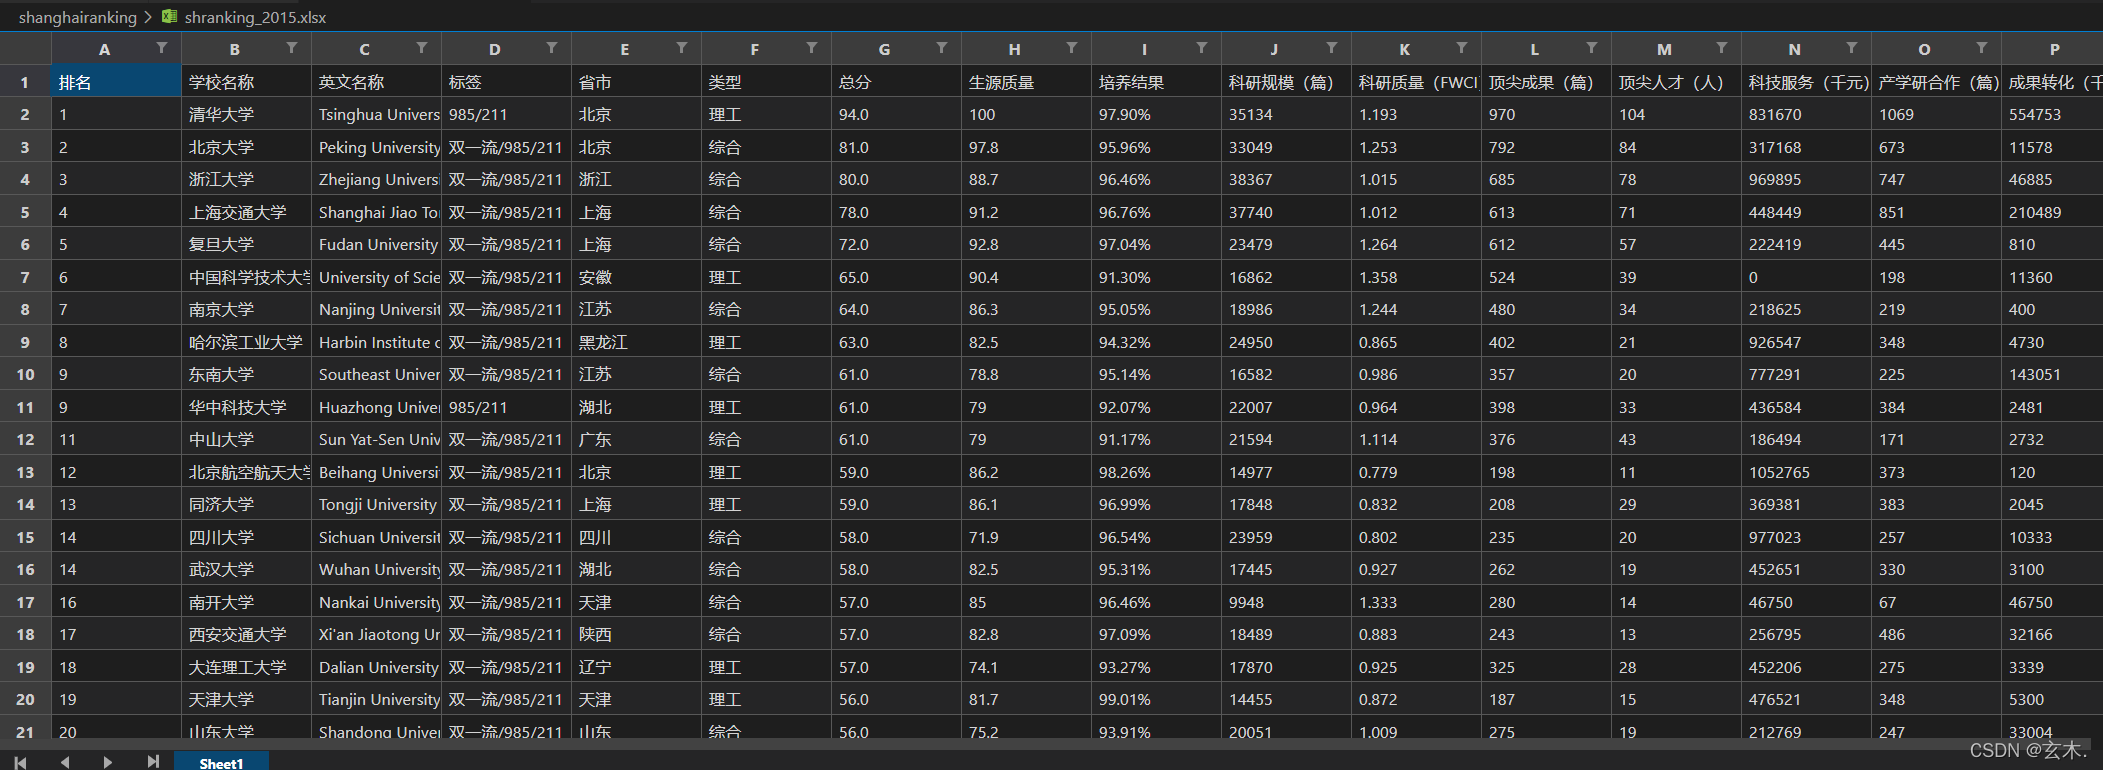Image resolution: width=2103 pixels, height=770 pixels.
Task: Open shanghairanking folder in breadcrumb
Action: pyautogui.click(x=78, y=17)
